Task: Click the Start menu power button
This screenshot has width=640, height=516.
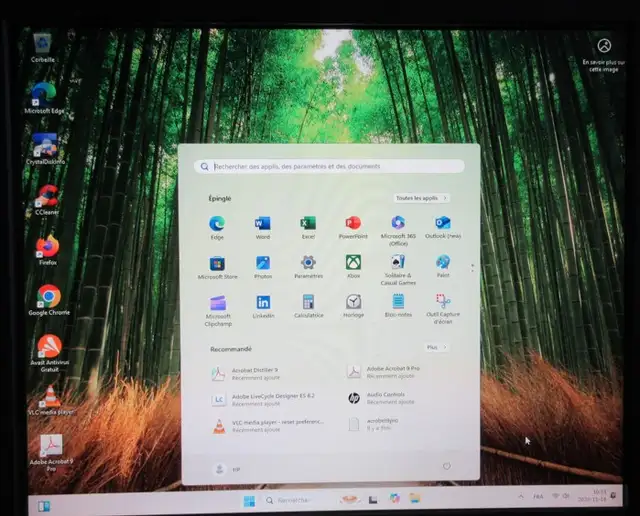Action: (447, 466)
